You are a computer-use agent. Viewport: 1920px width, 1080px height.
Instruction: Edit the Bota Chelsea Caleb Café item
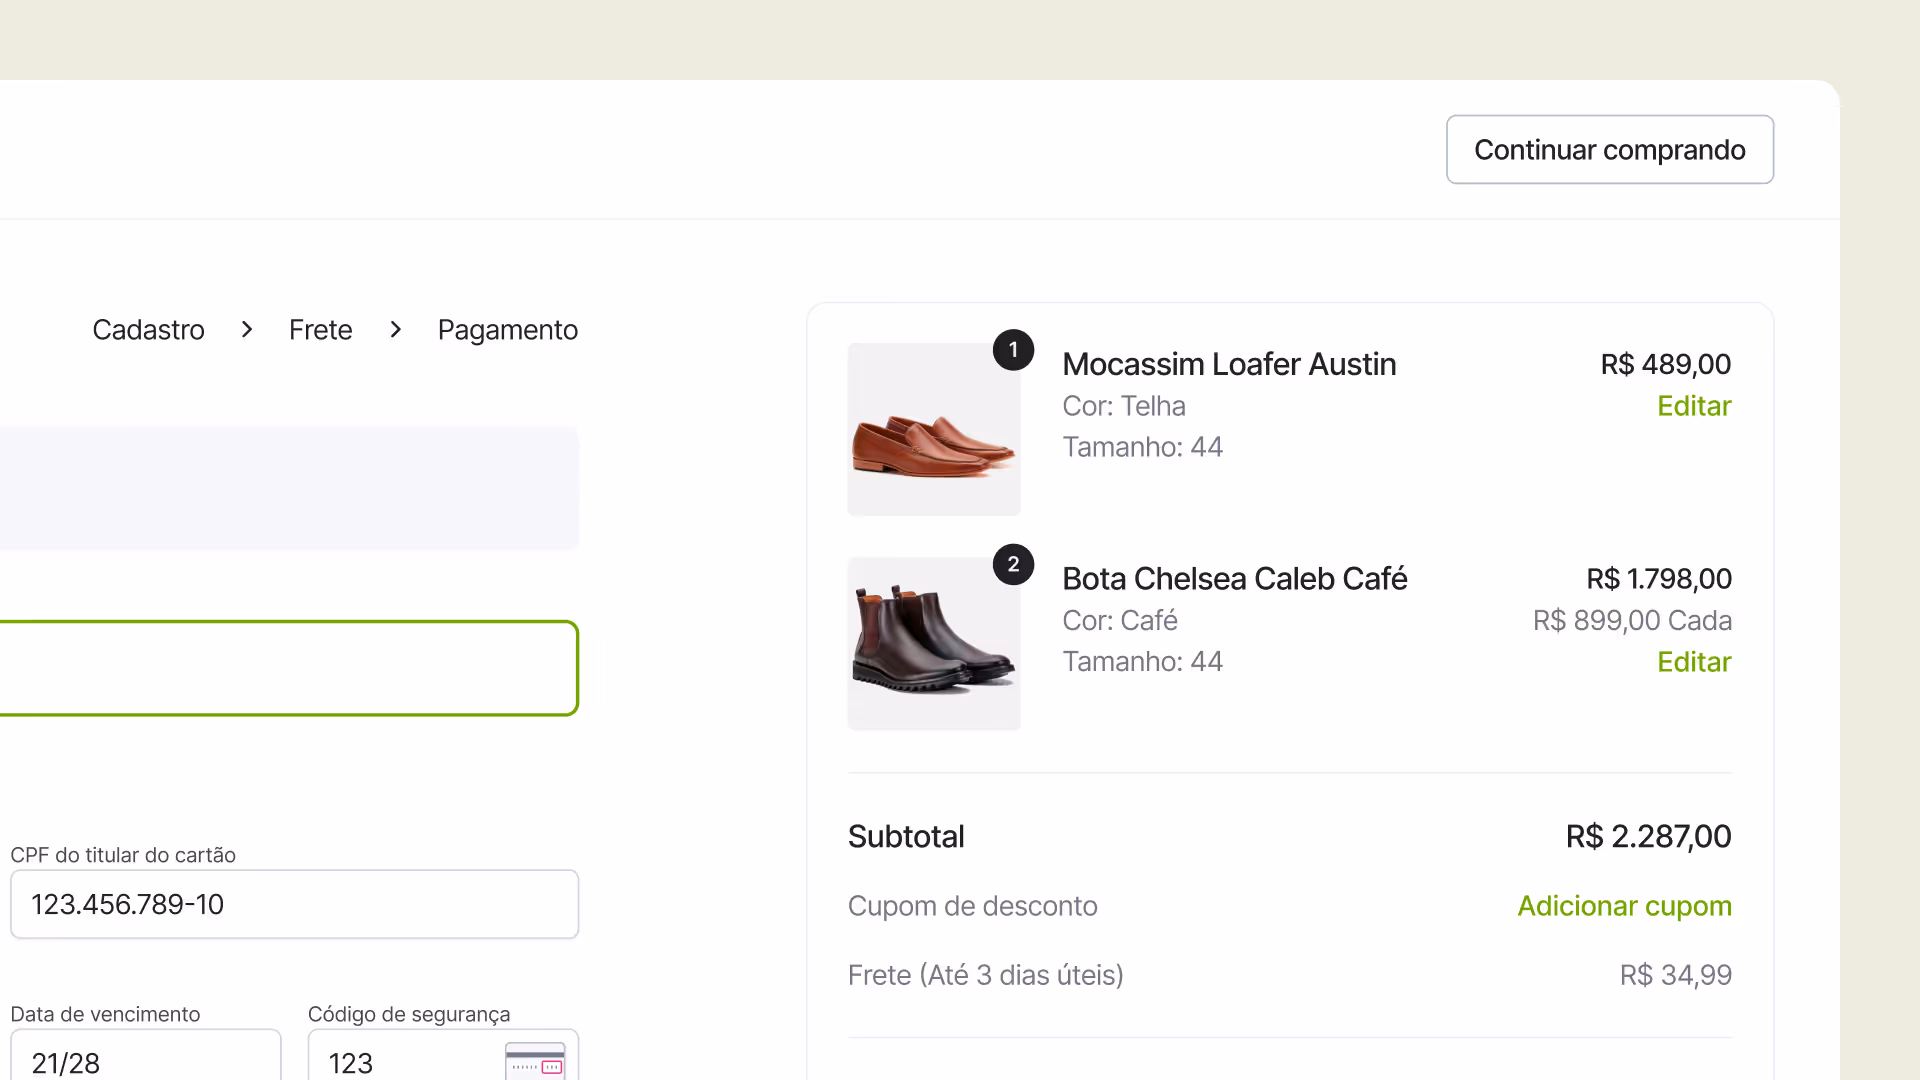click(x=1694, y=662)
